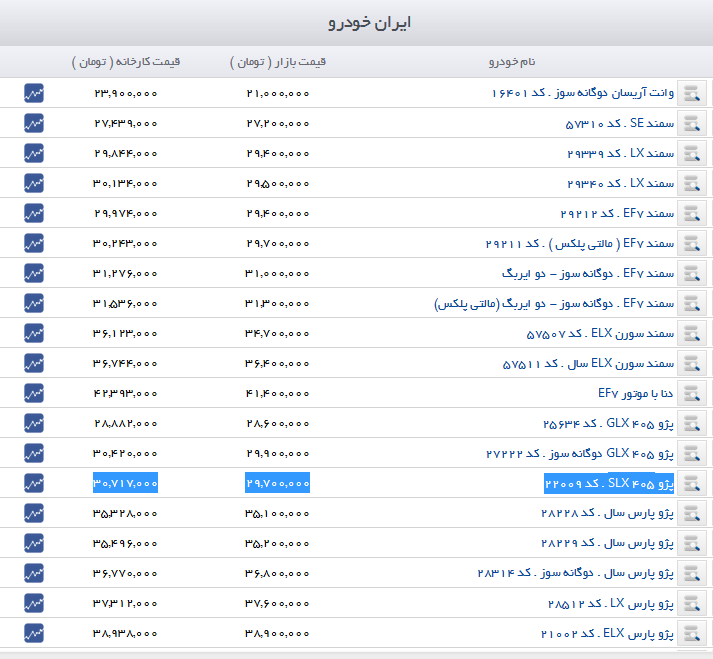Open chart for highlighted پژو ۴۰۵ SLX row
Screen dimensions: 713x659
pyautogui.click(x=34, y=483)
